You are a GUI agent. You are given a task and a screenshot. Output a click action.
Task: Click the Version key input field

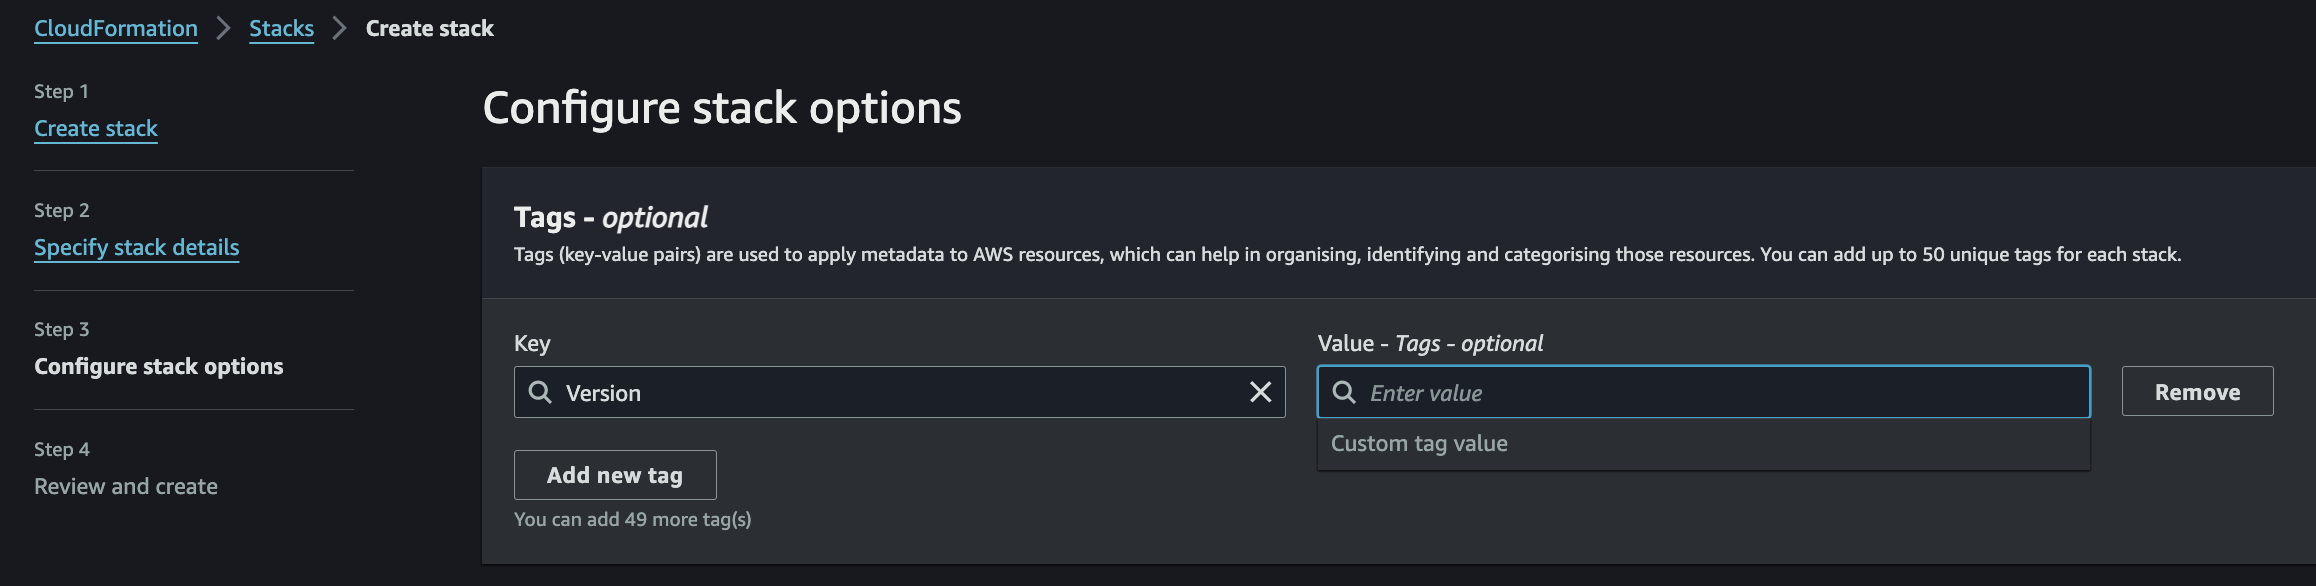click(899, 392)
